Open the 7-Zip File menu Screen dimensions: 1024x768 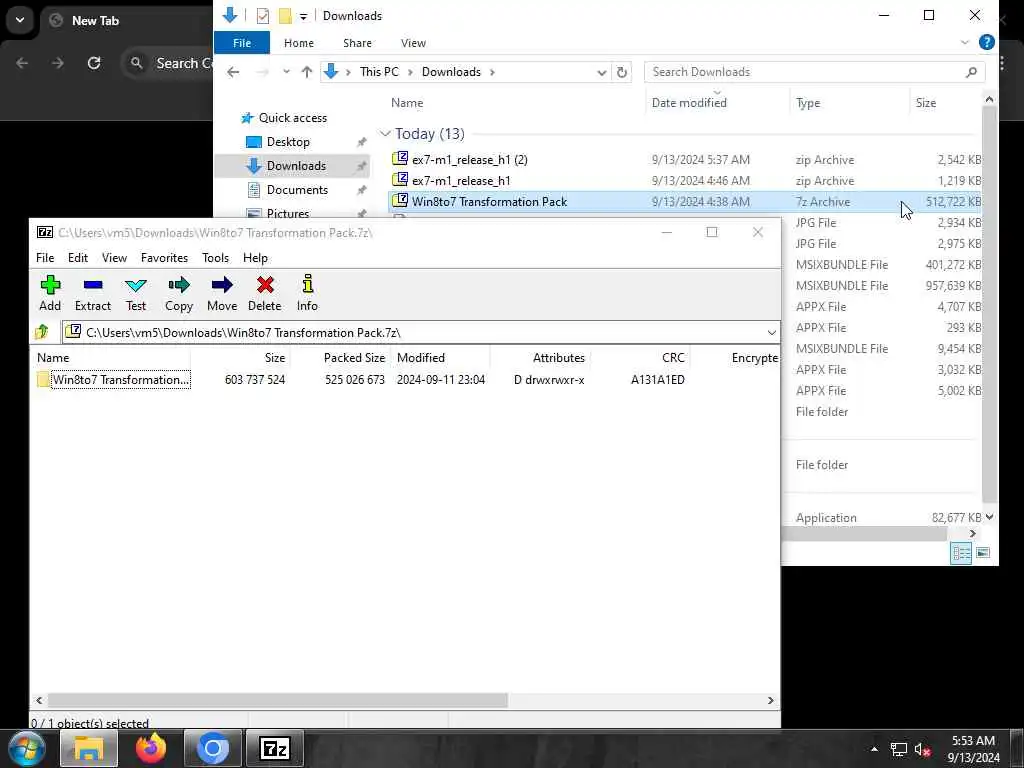(x=45, y=258)
